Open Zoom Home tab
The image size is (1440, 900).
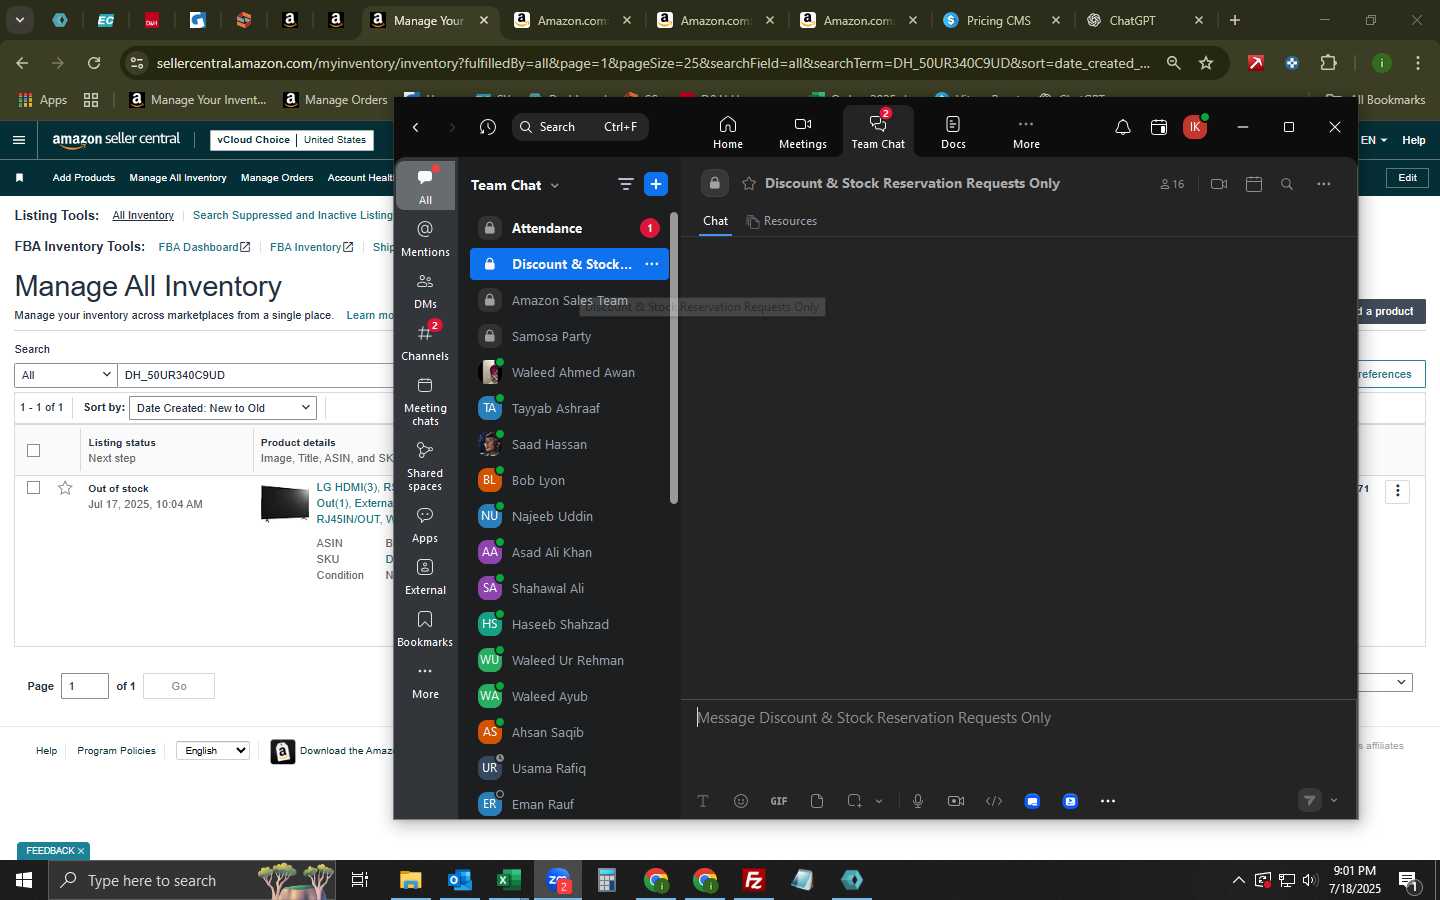(727, 131)
